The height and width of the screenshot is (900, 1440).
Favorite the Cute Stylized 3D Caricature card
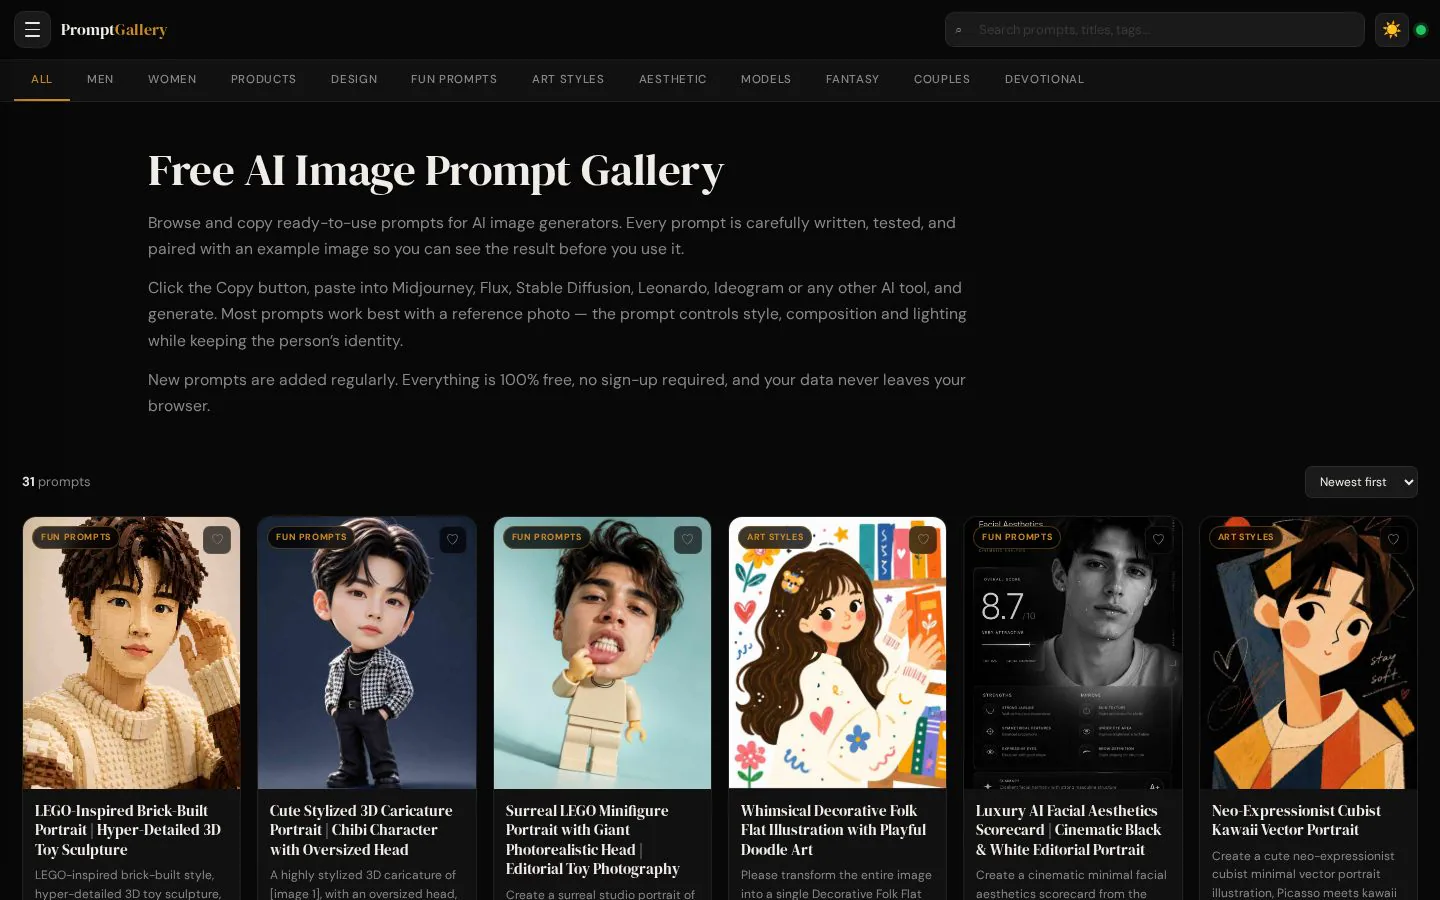click(453, 540)
